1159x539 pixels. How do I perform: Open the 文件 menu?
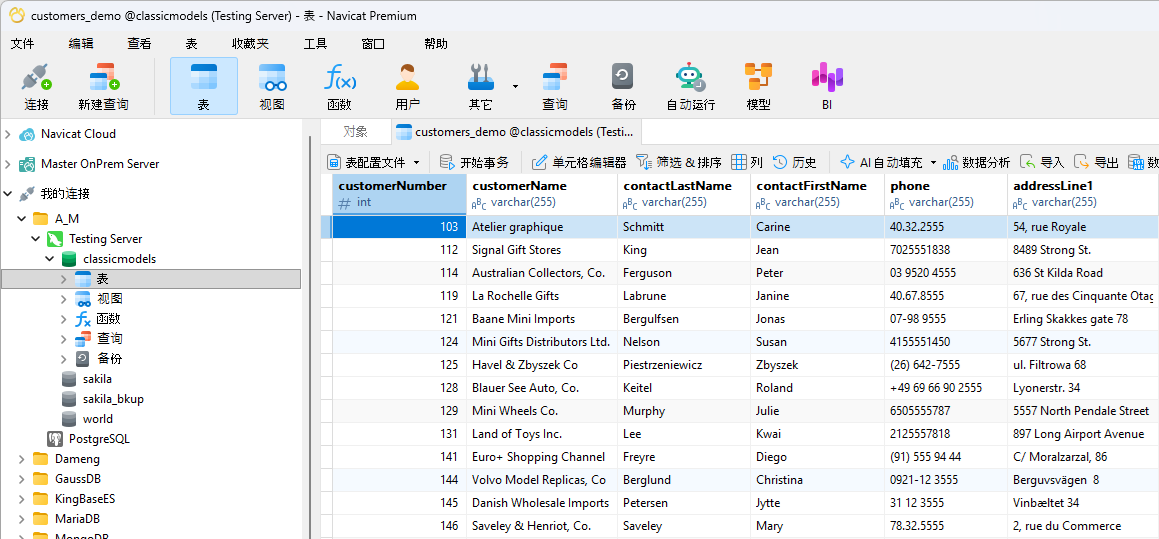tap(22, 44)
